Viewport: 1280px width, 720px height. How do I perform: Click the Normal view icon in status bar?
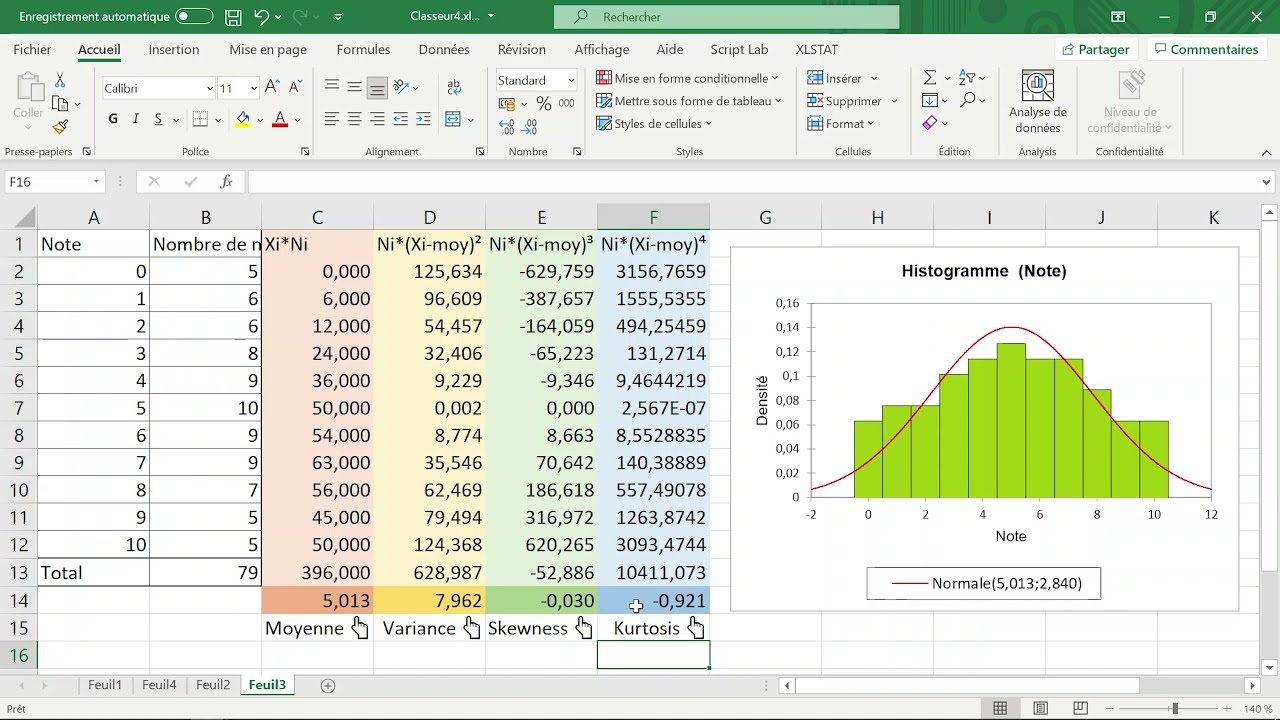[1000, 709]
